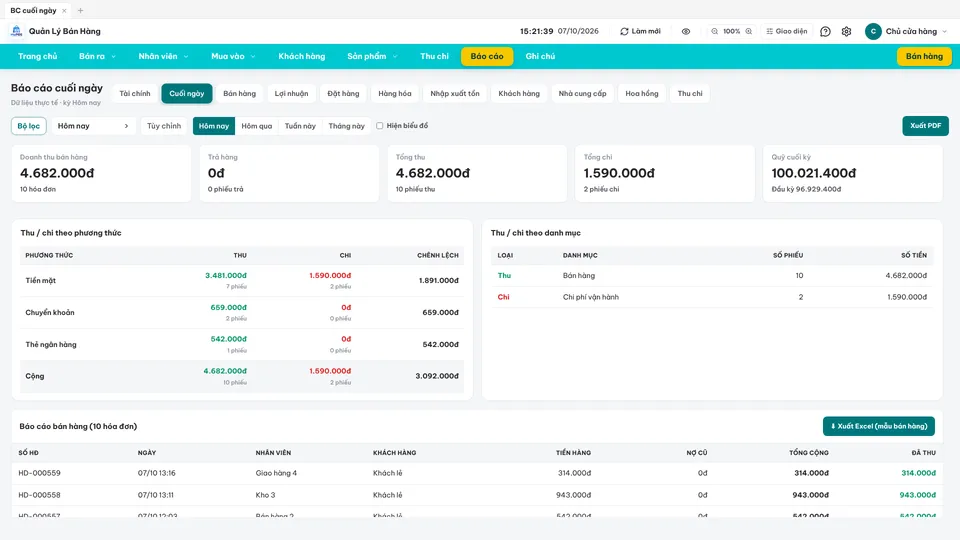Click the Quản Lý Bán Hàng app logo

point(17,31)
